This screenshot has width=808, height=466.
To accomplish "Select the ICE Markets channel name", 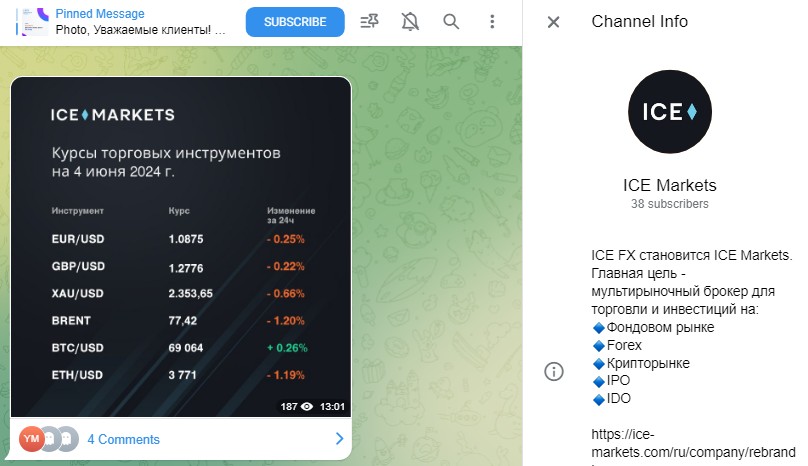I will pyautogui.click(x=669, y=185).
